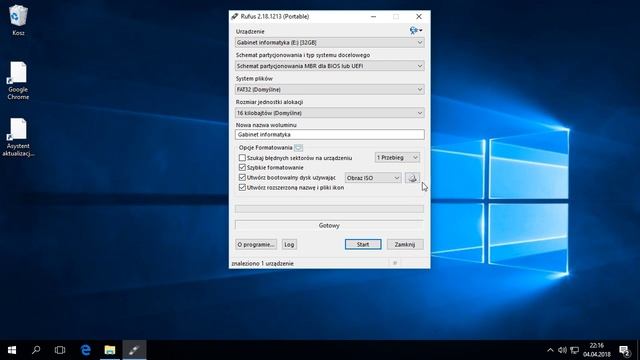Screen dimensions: 640x360
Task: Click status text znaleziono 1 urządzenie
Action: 262,264
